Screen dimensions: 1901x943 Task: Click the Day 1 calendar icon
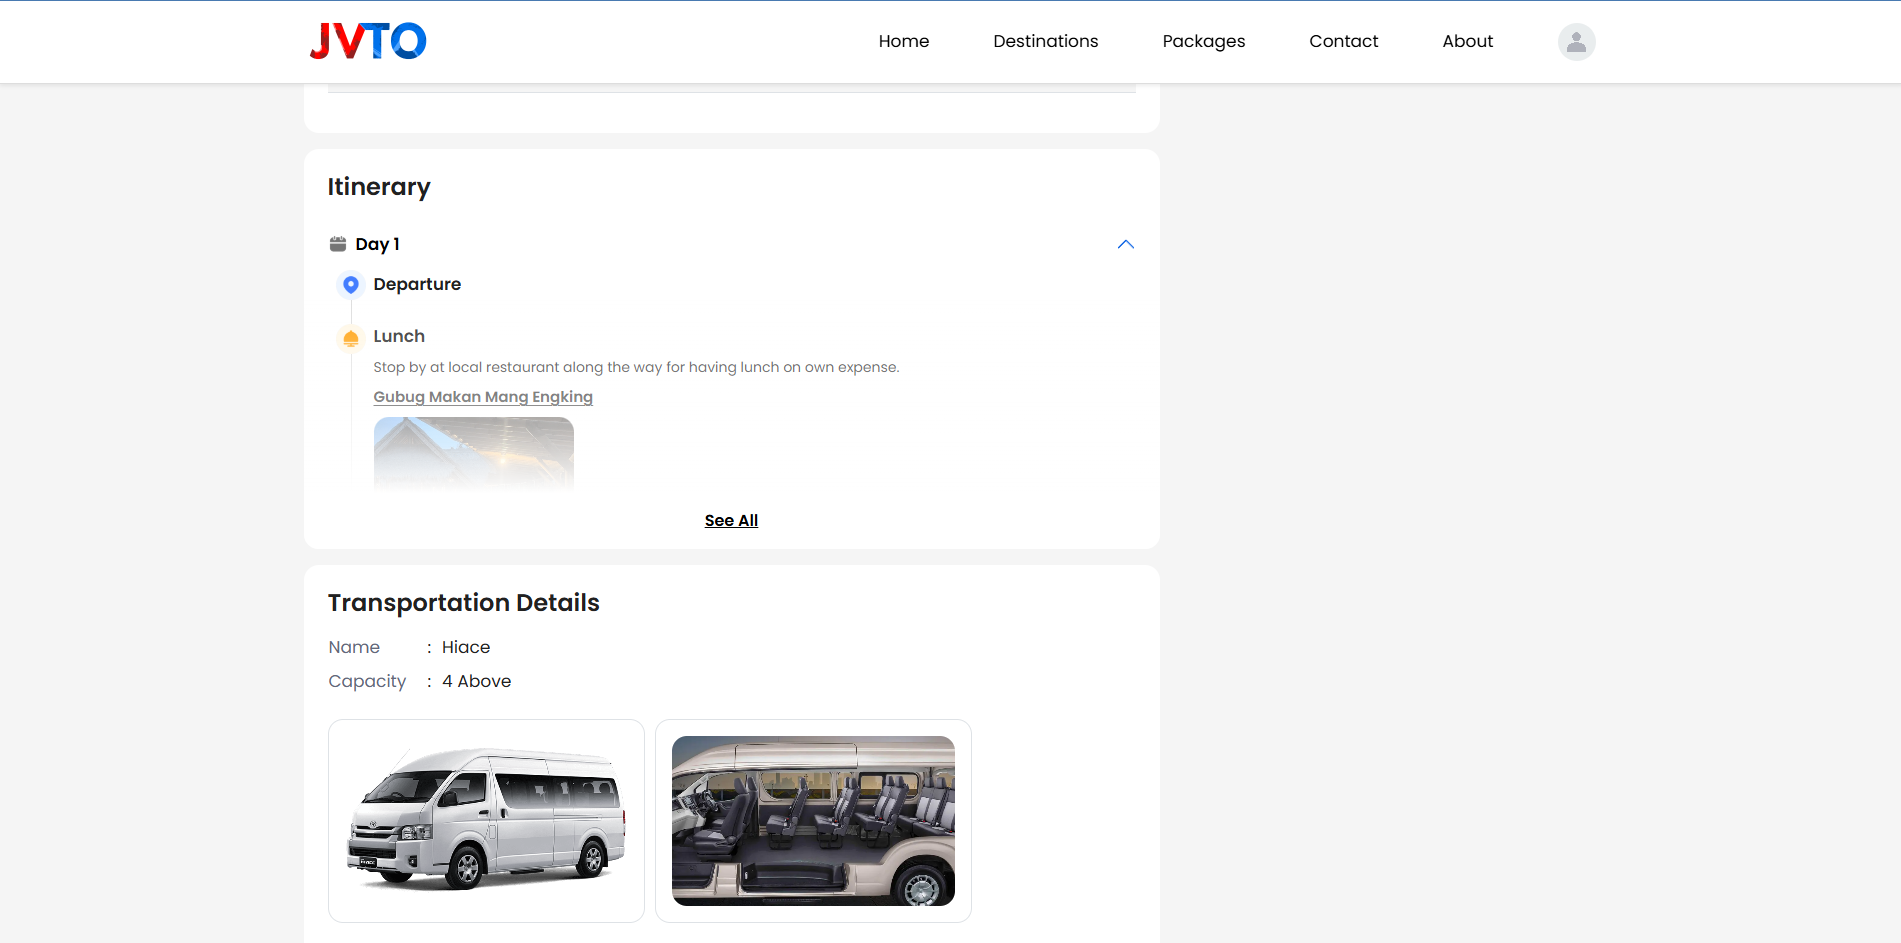338,244
